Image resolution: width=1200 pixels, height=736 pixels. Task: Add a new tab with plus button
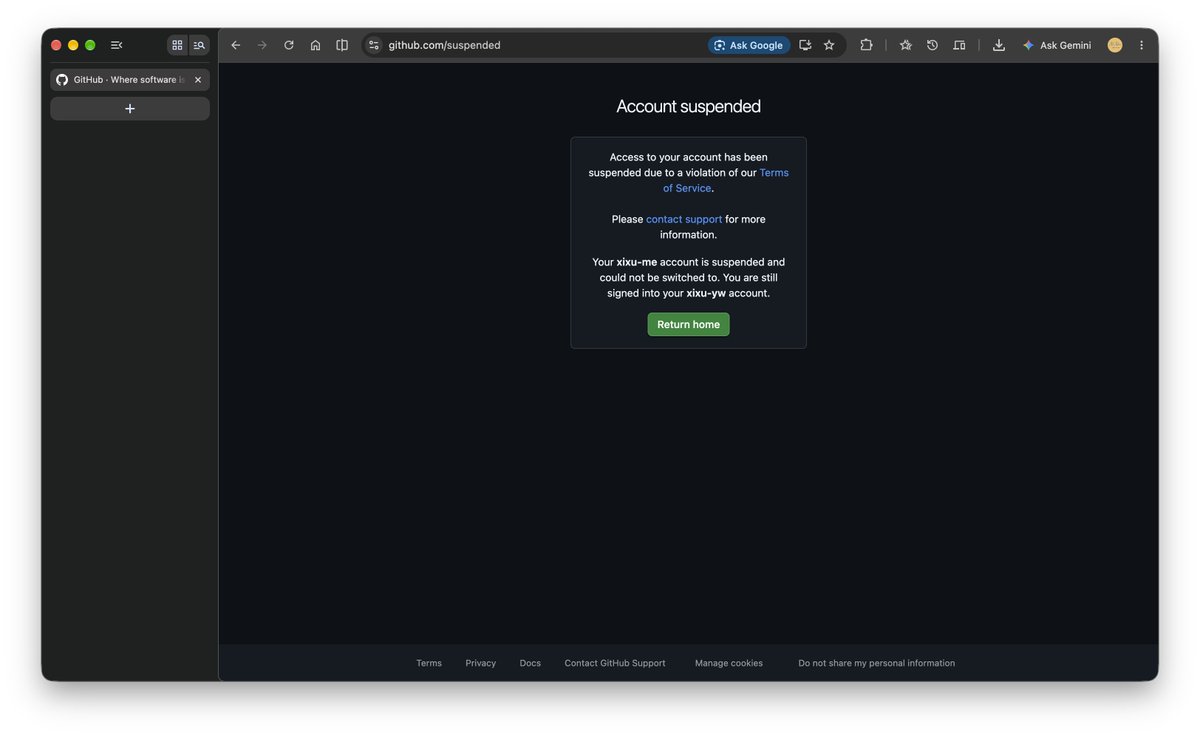tap(130, 108)
